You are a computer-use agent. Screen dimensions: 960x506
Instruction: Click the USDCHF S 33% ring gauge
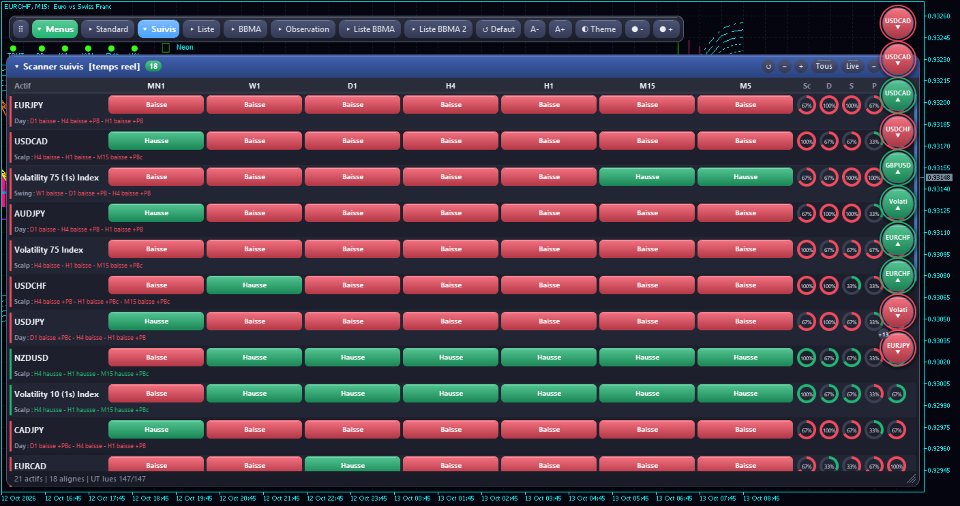852,285
